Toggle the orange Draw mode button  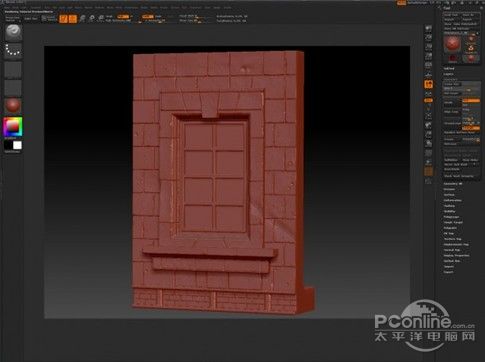(x=72, y=19)
